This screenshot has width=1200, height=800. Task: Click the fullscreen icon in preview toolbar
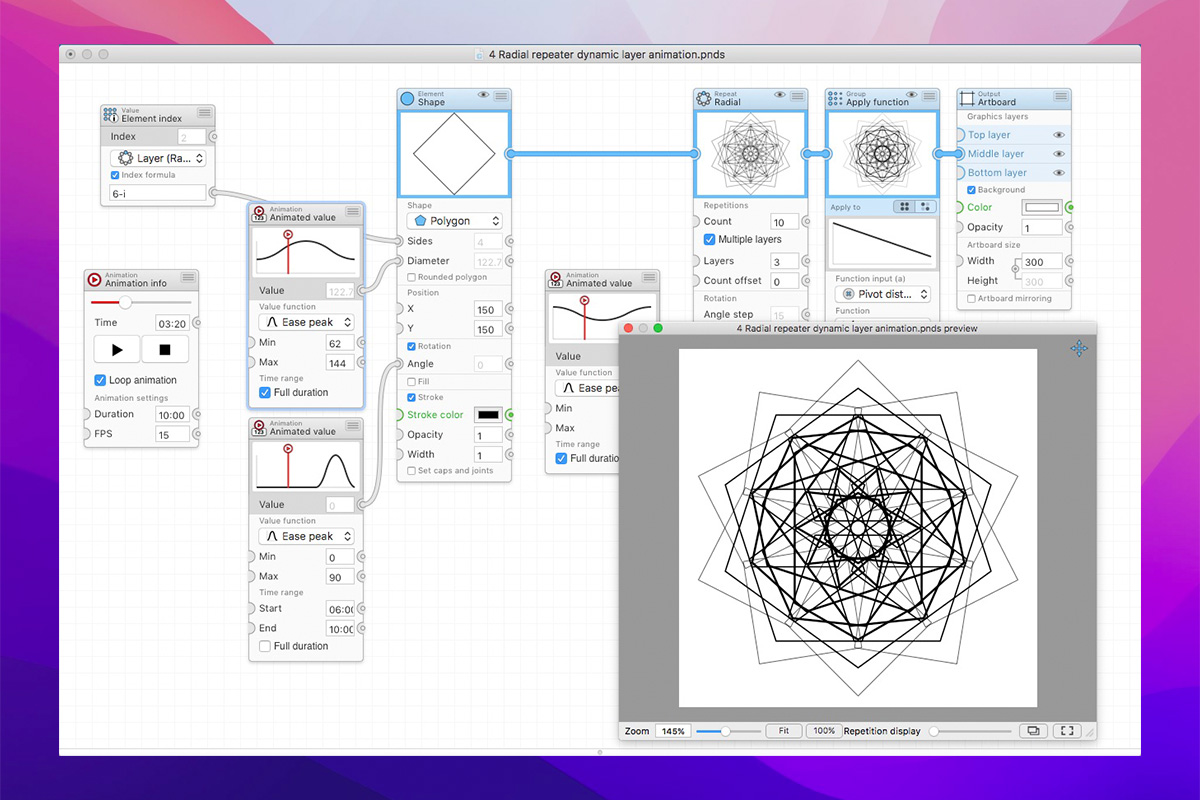tap(1067, 731)
